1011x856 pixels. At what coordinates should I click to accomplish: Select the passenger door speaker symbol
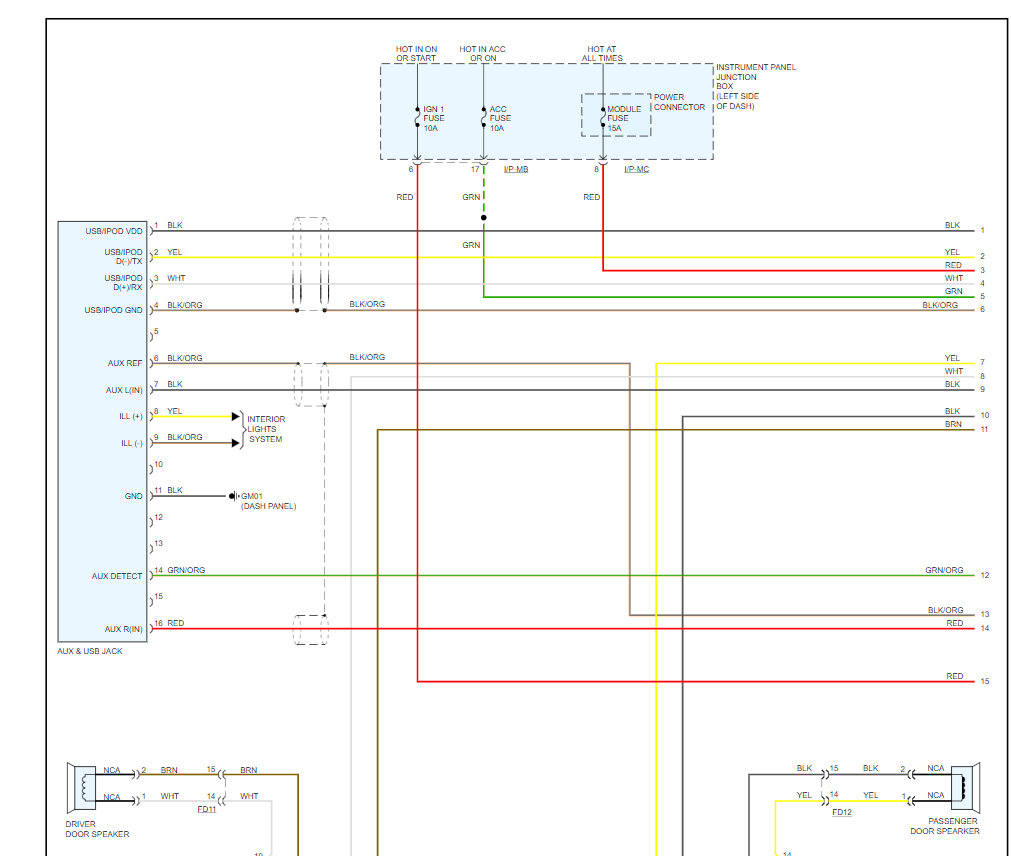(965, 787)
